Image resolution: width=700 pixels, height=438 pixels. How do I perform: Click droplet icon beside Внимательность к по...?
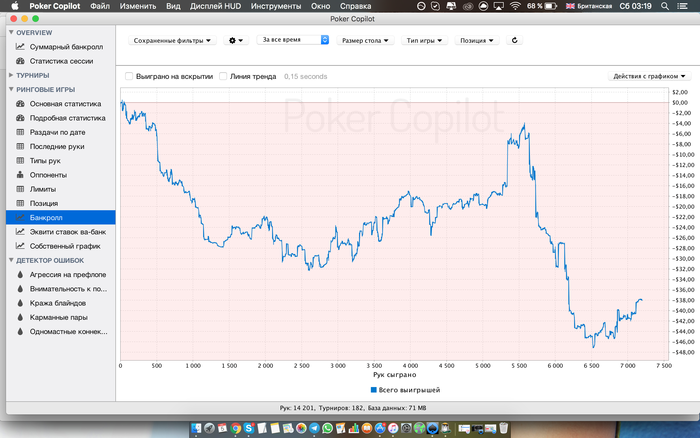[20, 289]
